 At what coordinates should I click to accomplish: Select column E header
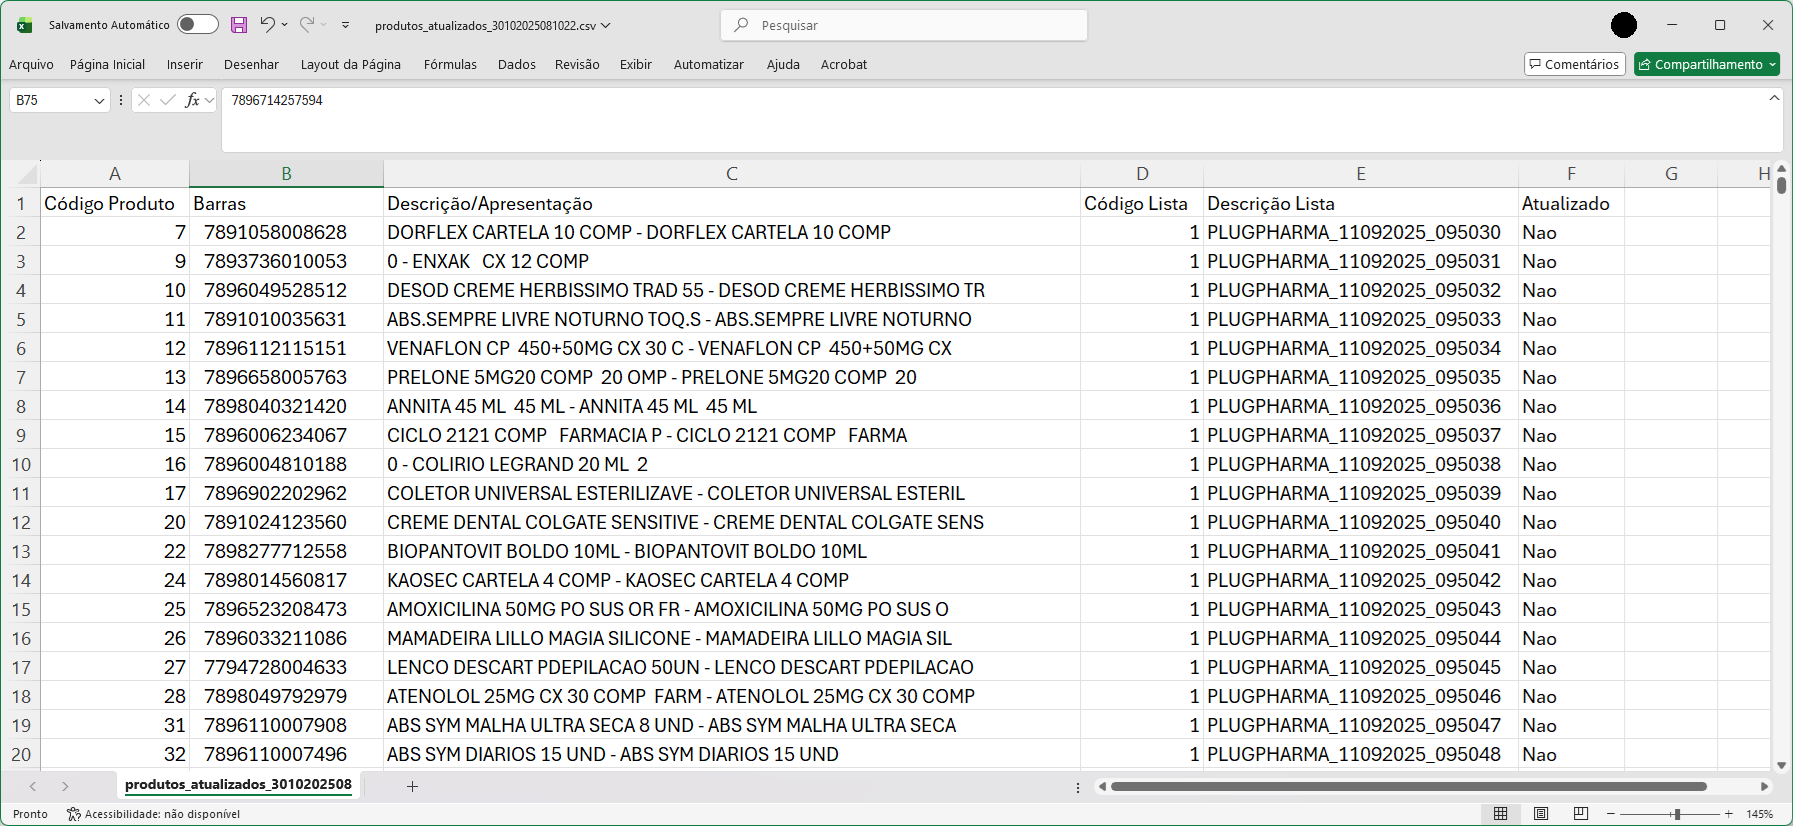pos(1361,174)
